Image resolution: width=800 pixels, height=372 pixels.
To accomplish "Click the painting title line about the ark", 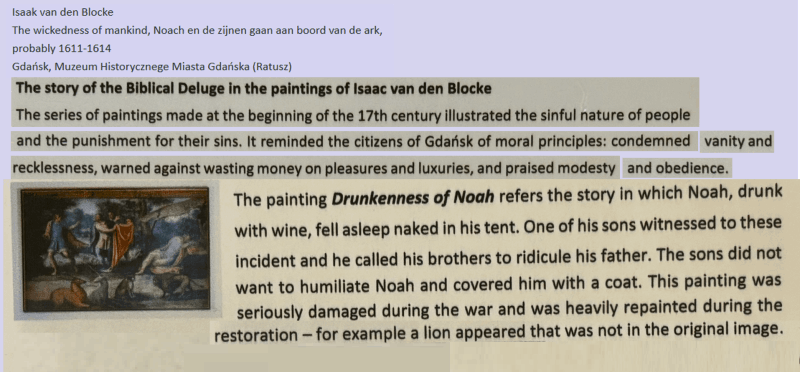I will tap(197, 30).
